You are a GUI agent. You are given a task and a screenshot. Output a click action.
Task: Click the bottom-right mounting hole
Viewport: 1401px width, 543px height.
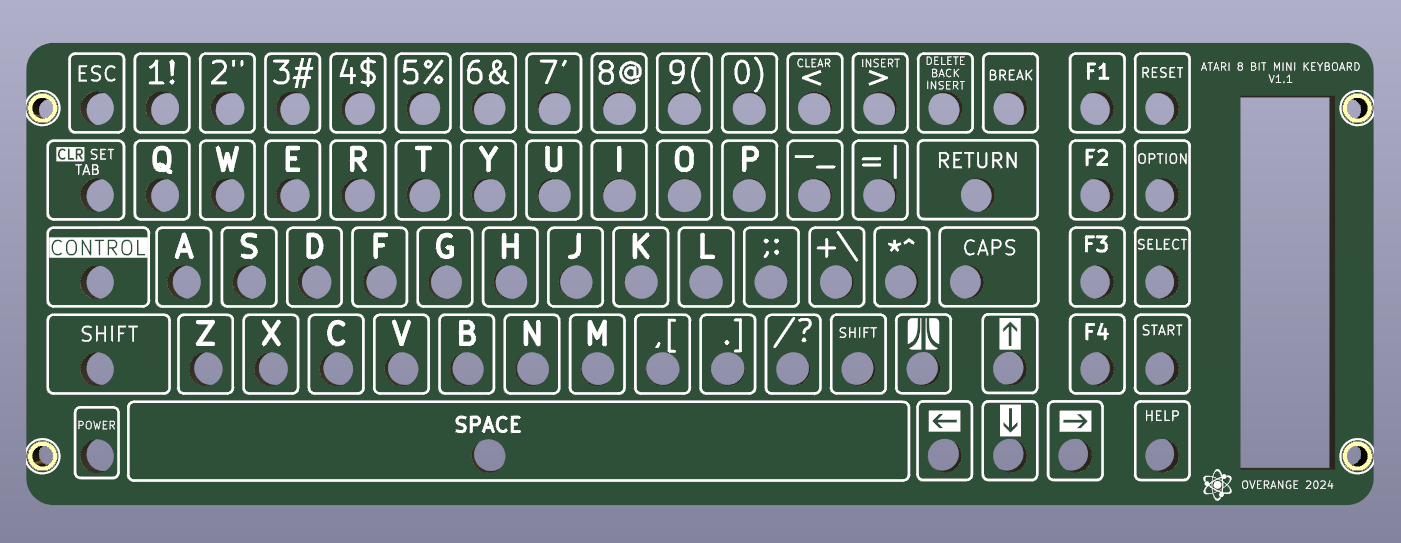(1356, 456)
